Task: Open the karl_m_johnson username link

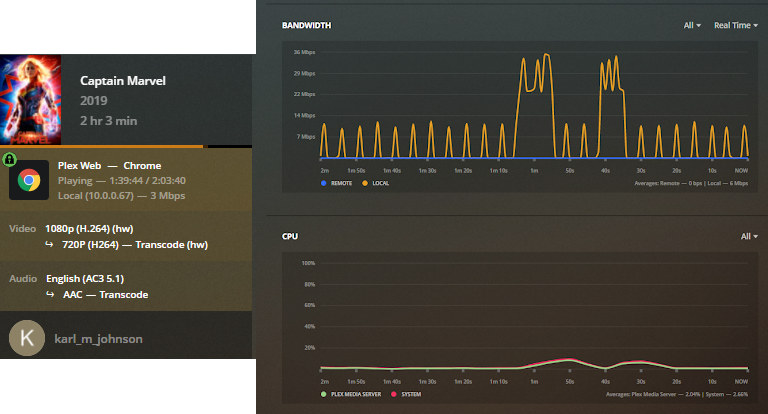Action: (98, 339)
